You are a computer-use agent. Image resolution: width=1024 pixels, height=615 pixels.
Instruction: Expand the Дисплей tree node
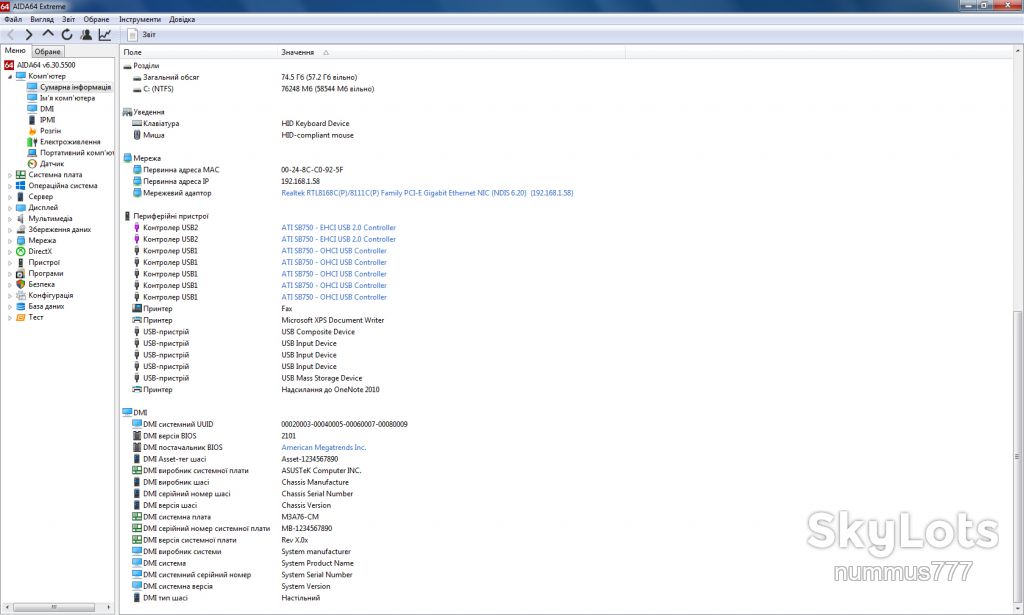[x=10, y=208]
